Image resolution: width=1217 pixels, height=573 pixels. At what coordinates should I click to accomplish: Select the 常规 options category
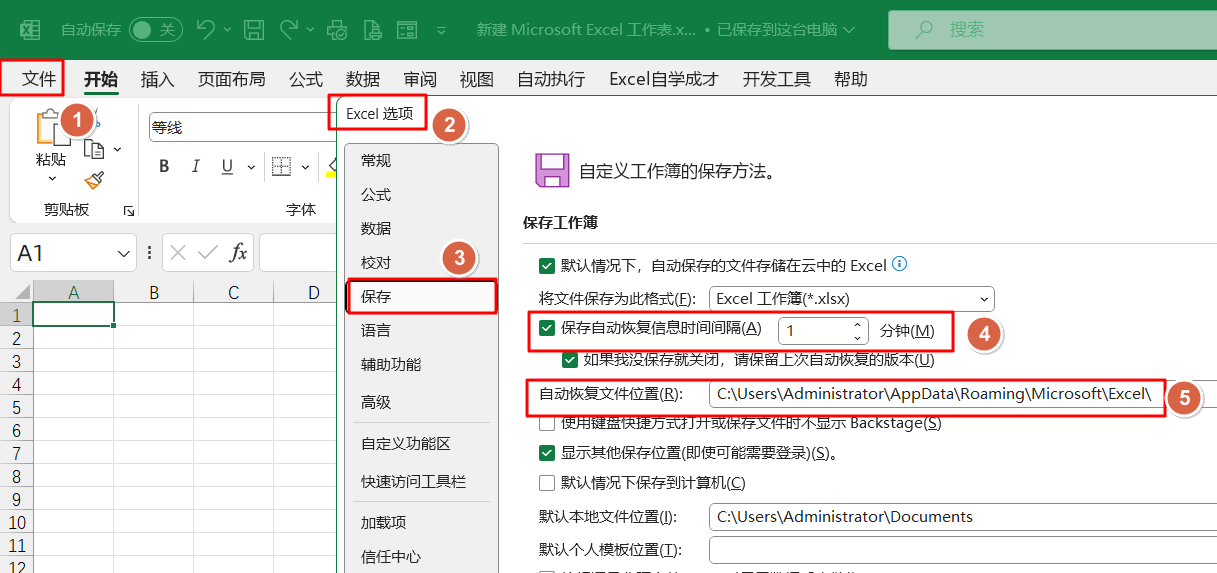click(421, 161)
